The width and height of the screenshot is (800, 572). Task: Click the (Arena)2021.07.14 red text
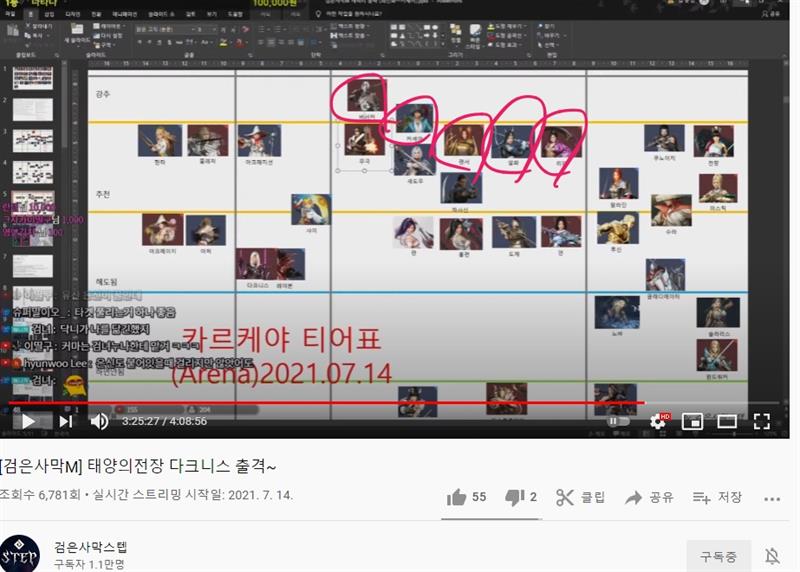[282, 374]
